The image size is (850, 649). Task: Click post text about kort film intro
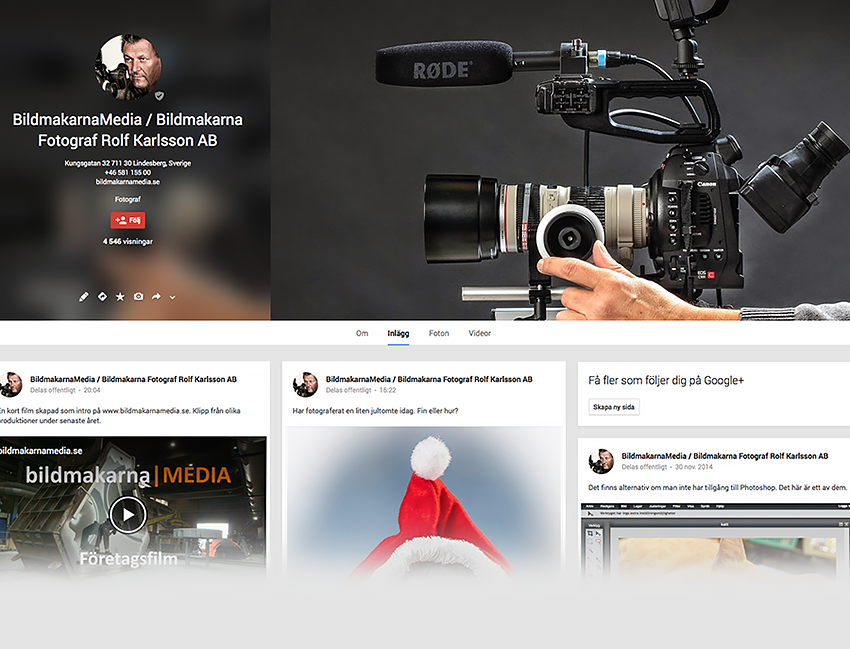click(x=120, y=415)
